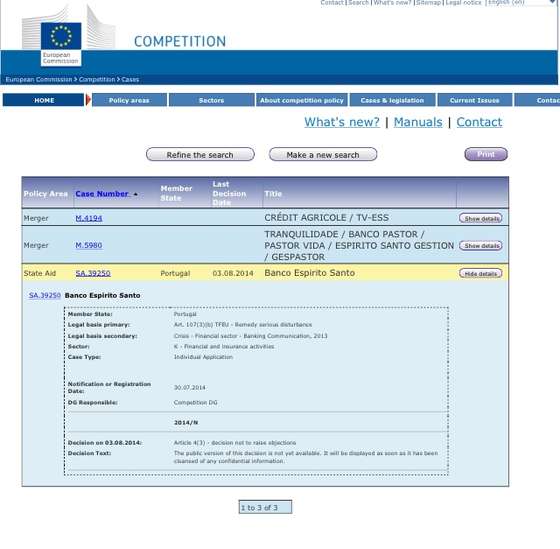560x549 pixels.
Task: Click Competition in the breadcrumb trail
Action: [x=97, y=79]
